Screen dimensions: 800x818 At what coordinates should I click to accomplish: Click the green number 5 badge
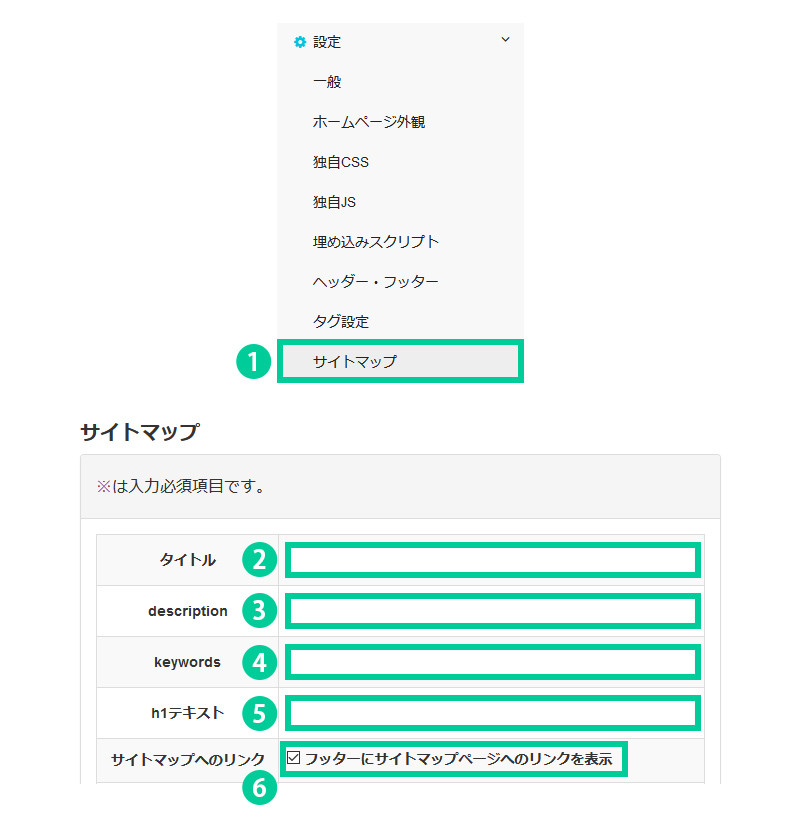[259, 713]
